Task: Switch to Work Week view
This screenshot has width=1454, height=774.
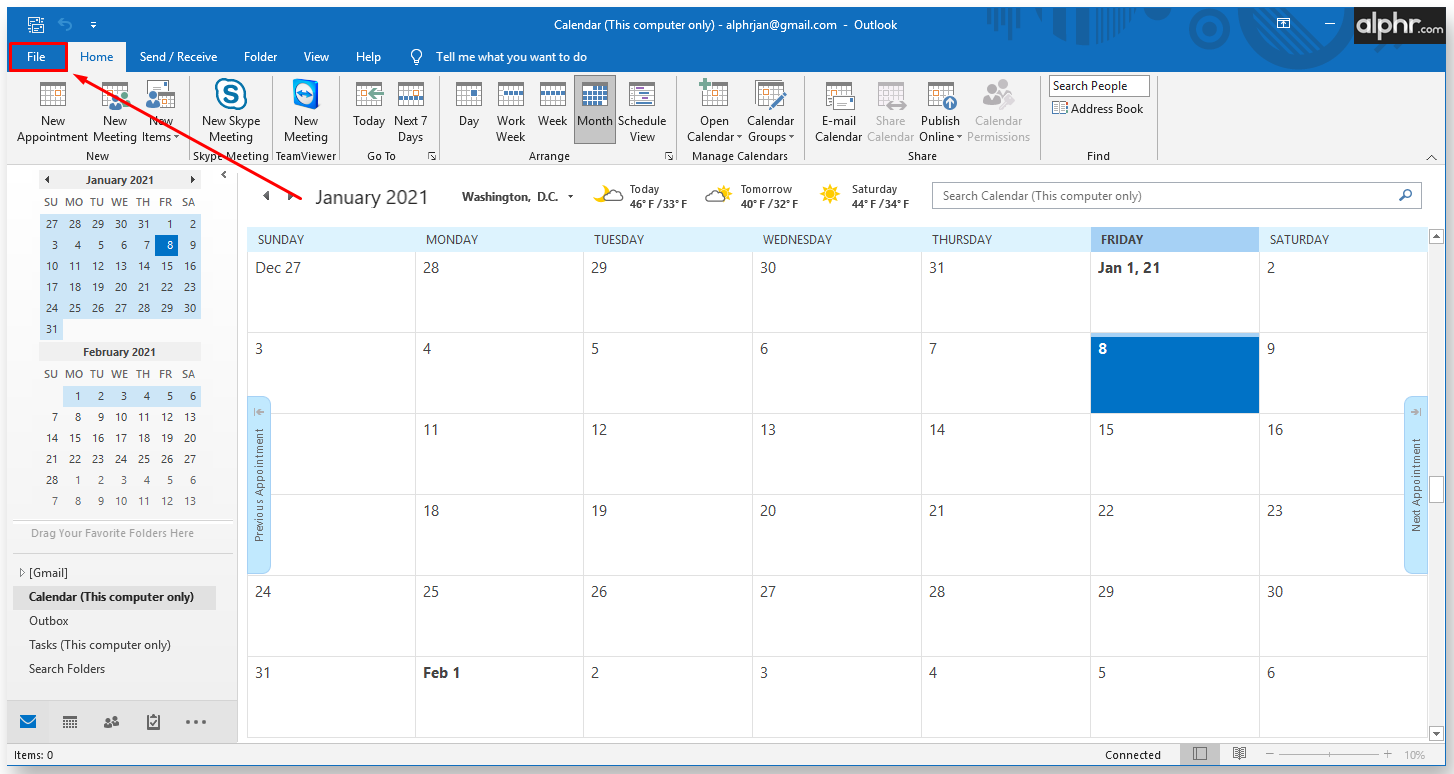Action: click(511, 111)
